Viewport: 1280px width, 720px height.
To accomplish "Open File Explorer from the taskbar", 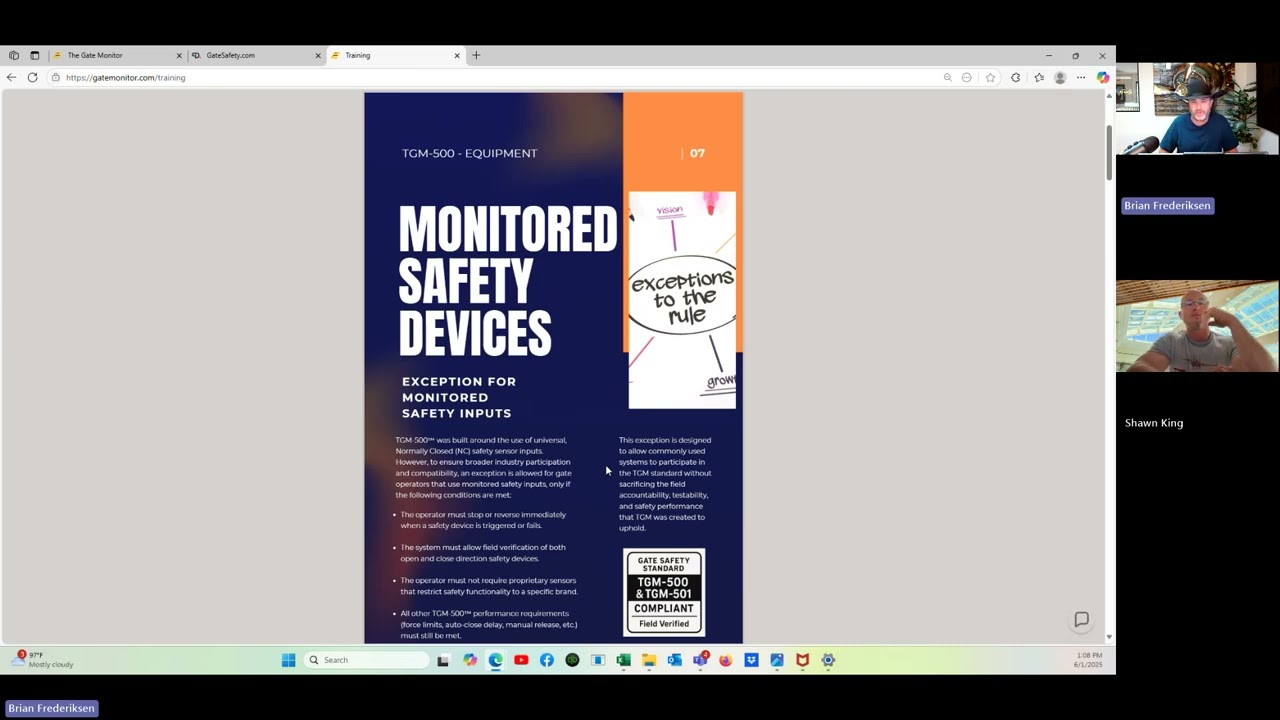I will [649, 660].
